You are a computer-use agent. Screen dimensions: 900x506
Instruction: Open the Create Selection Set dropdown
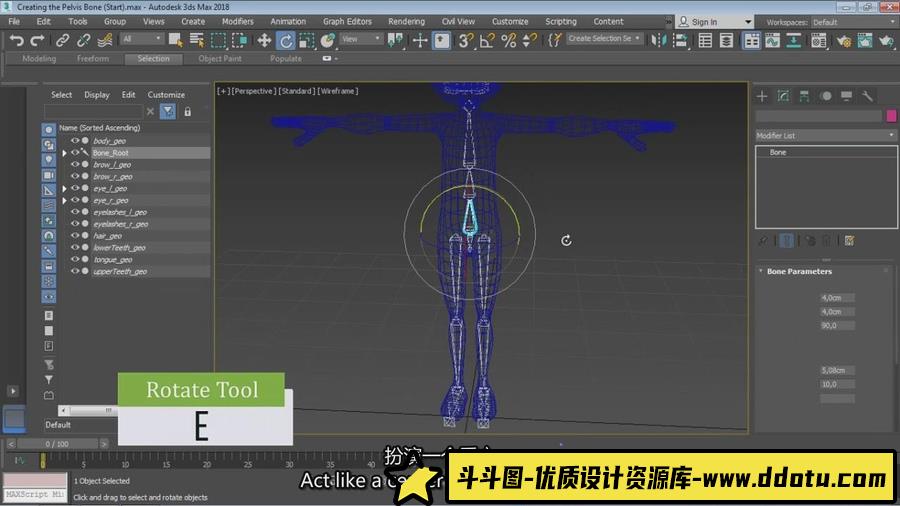click(x=604, y=38)
